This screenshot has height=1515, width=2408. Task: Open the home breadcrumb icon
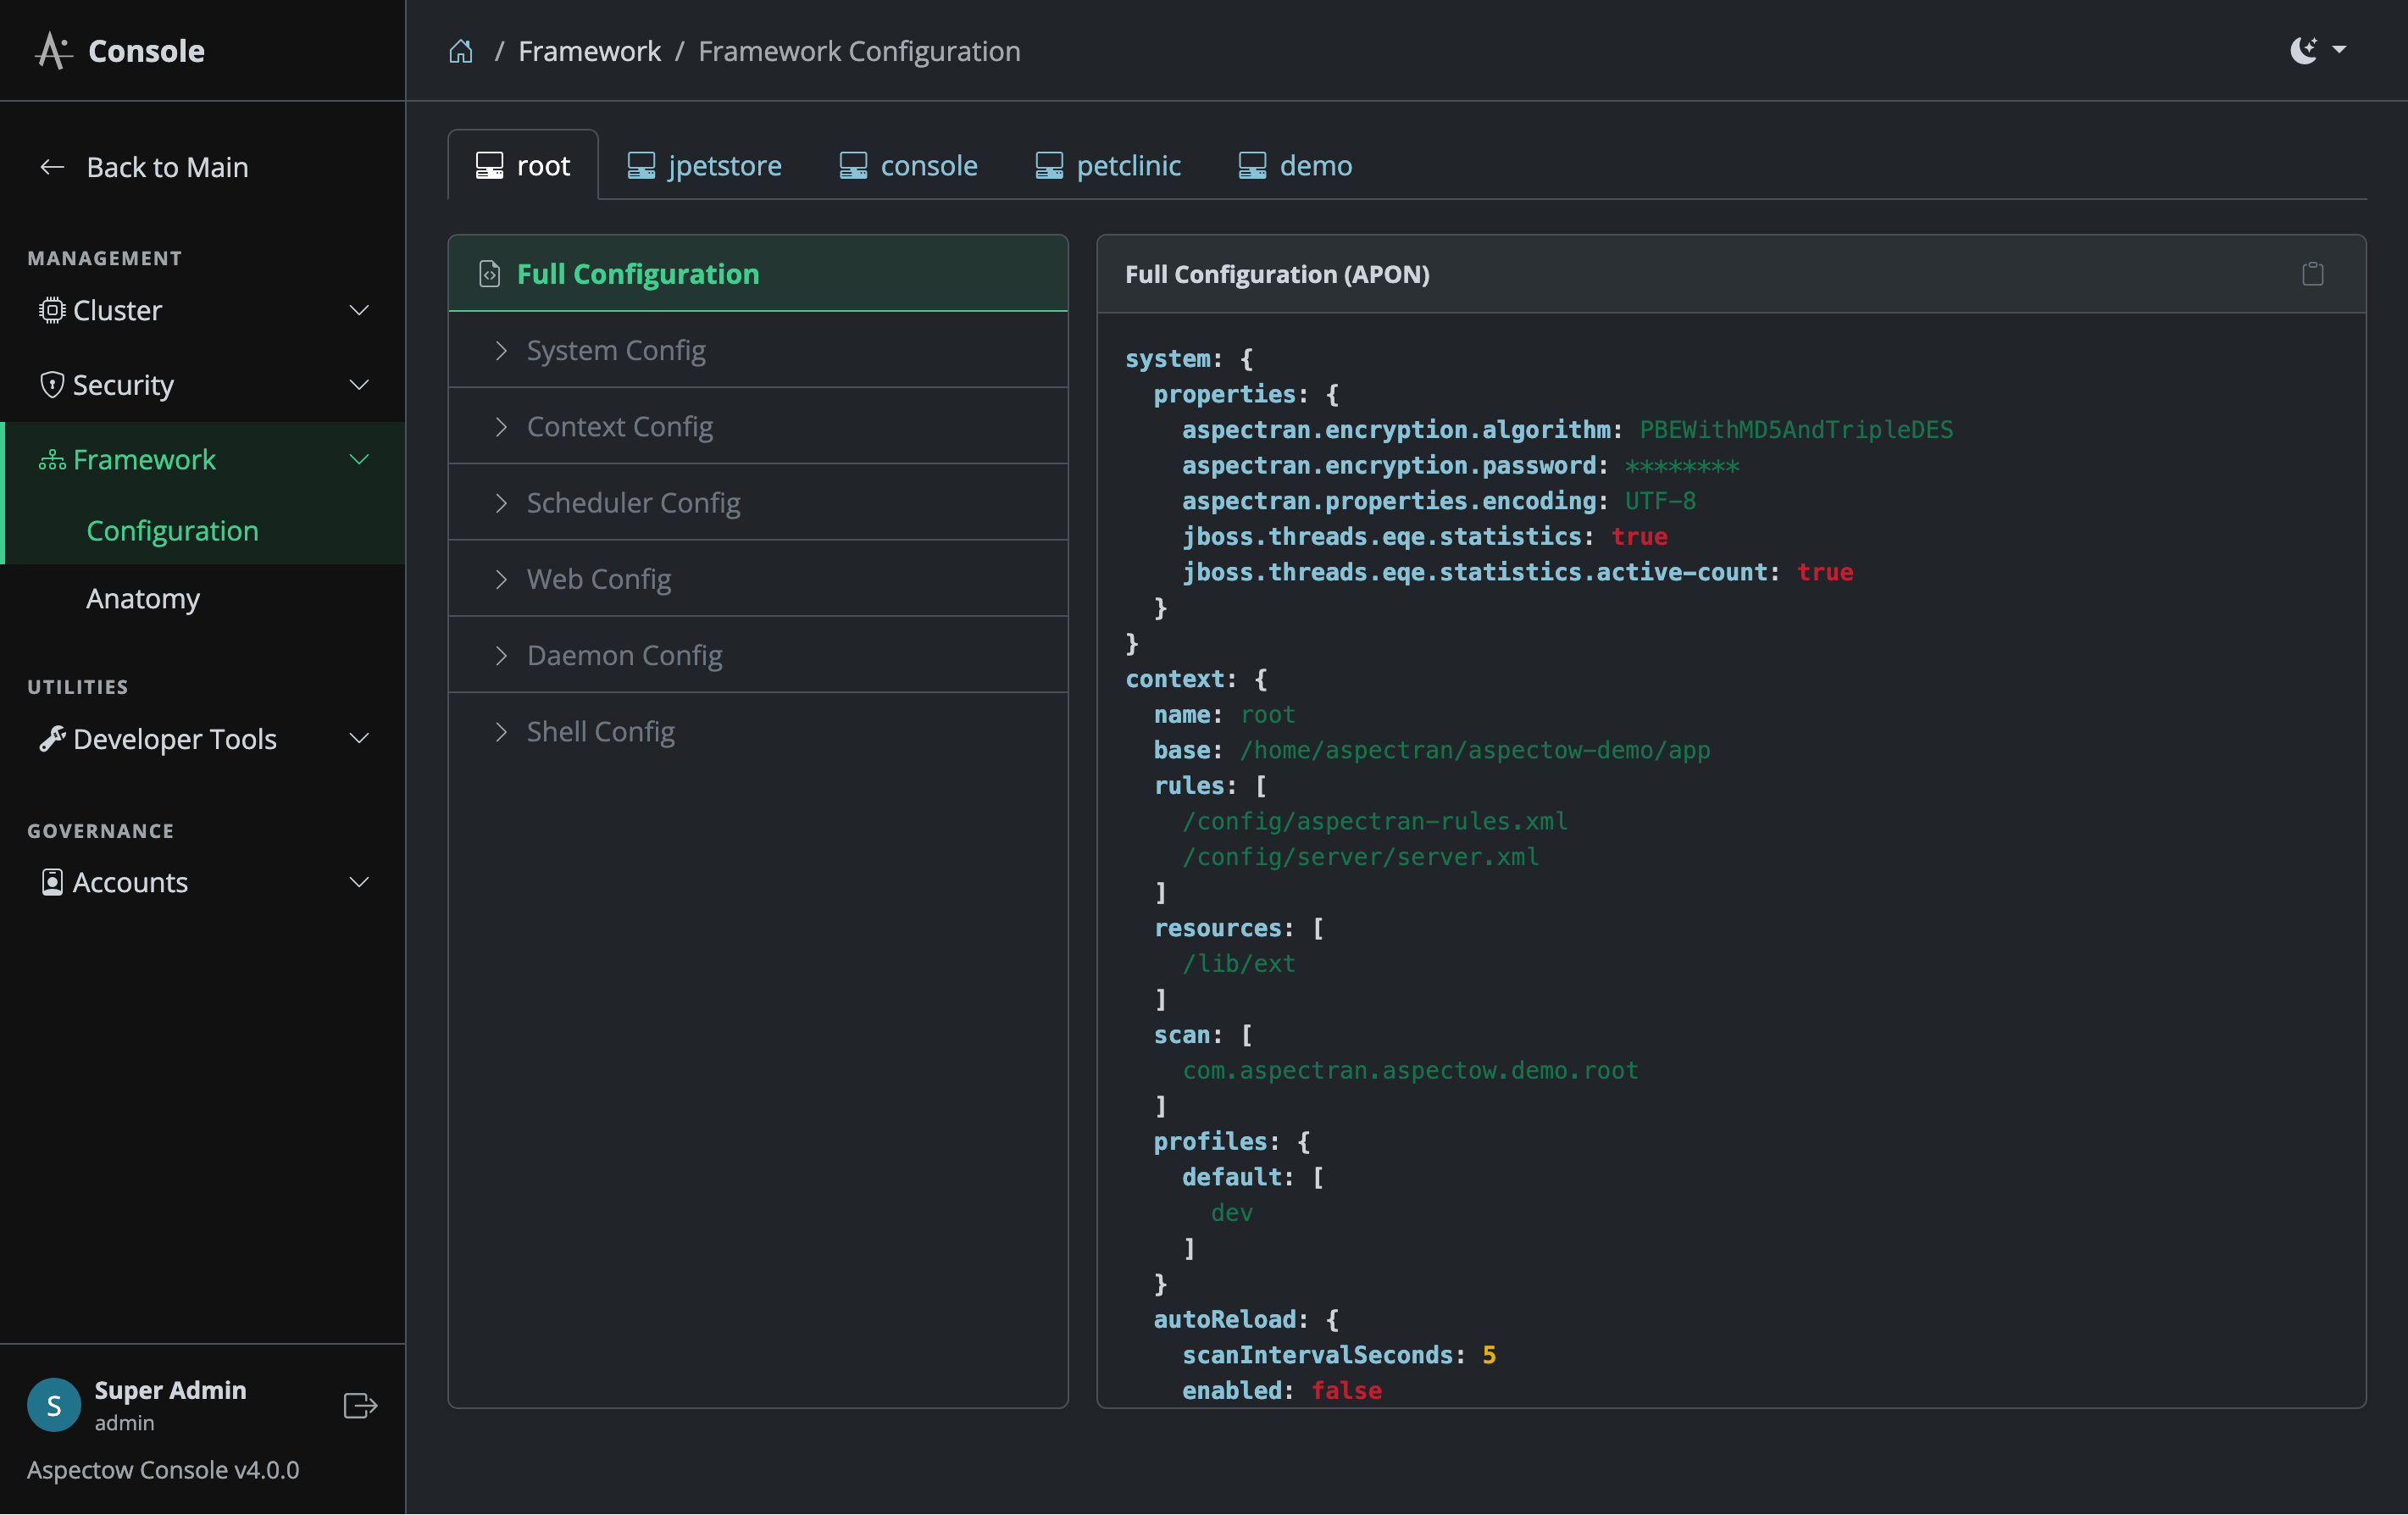460,51
